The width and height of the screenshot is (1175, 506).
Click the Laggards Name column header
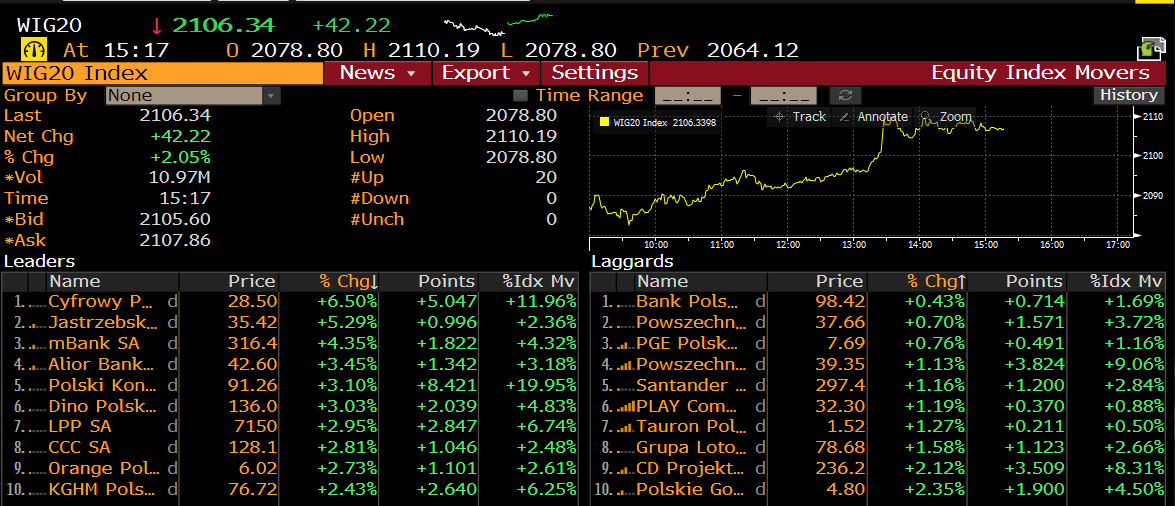701,281
